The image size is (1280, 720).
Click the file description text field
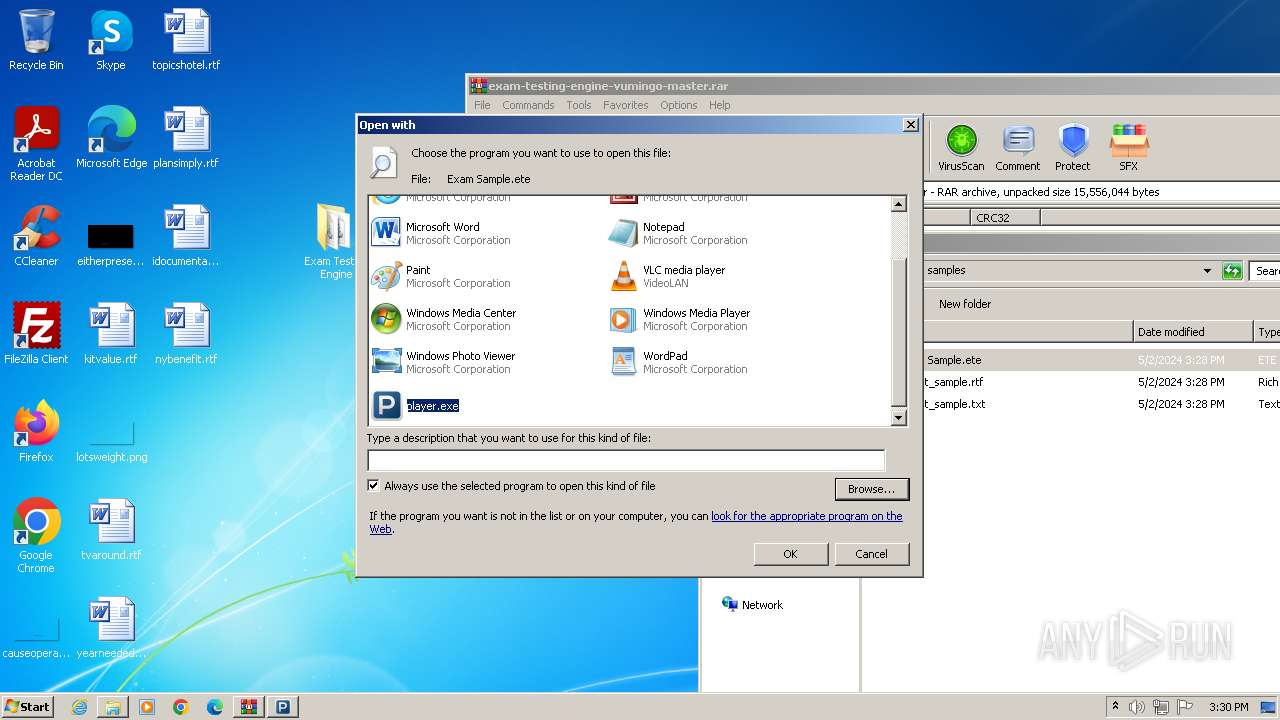click(x=626, y=461)
